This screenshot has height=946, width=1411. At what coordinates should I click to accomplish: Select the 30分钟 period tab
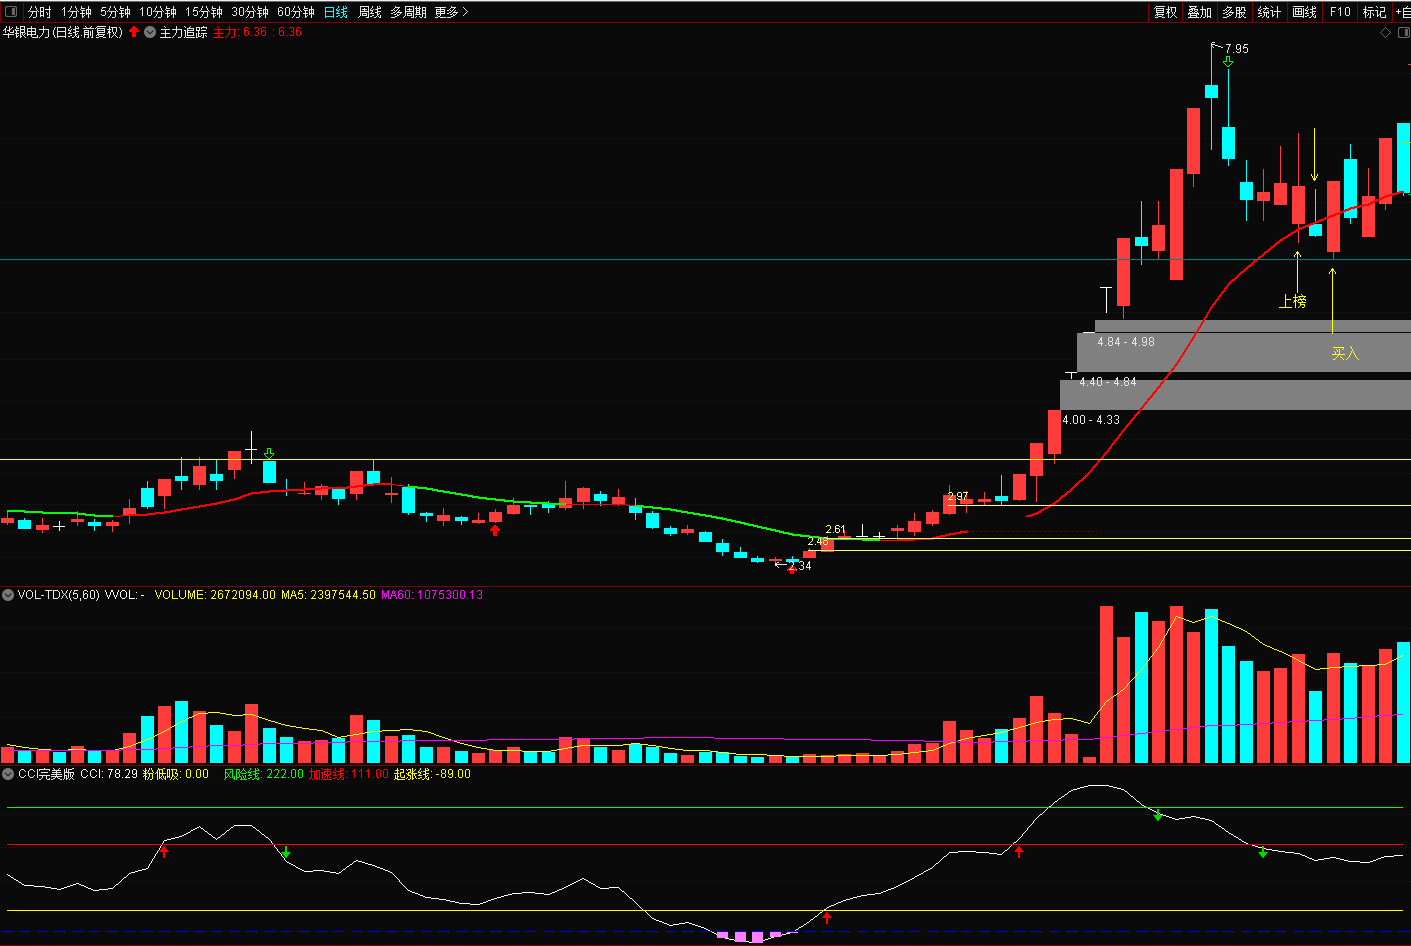point(249,12)
